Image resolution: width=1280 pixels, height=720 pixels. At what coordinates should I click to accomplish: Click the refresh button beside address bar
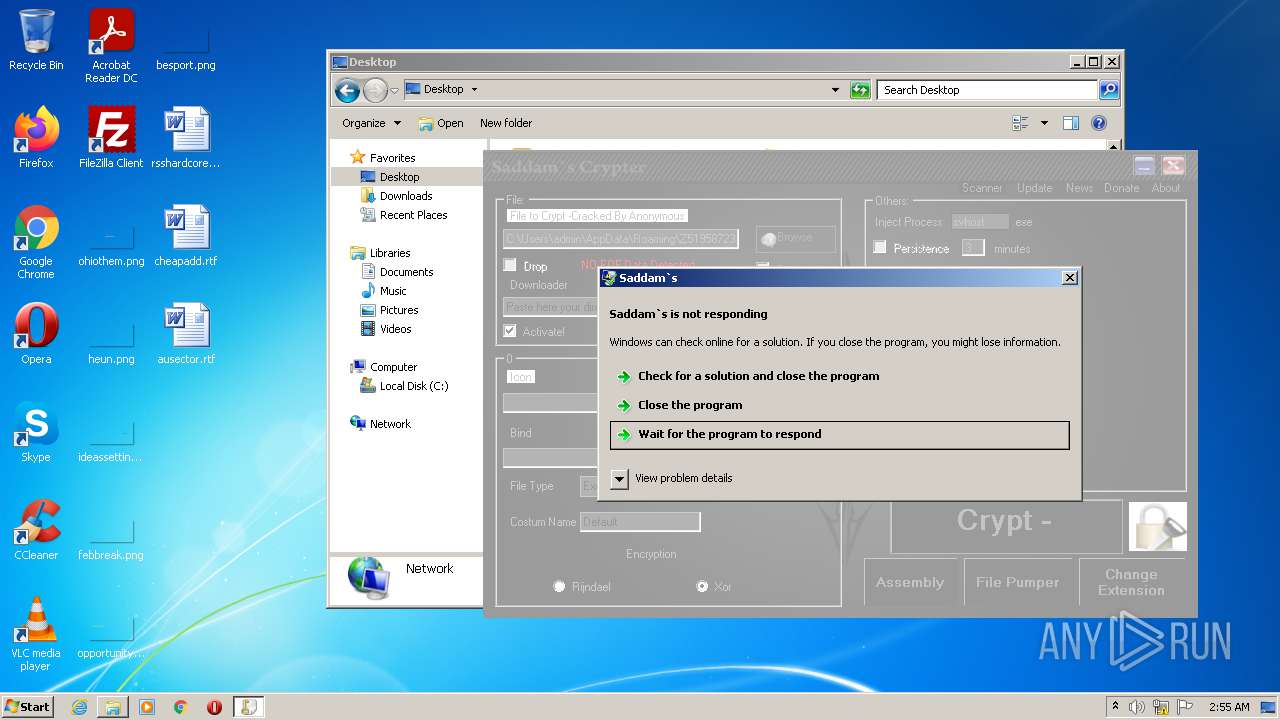click(x=860, y=90)
